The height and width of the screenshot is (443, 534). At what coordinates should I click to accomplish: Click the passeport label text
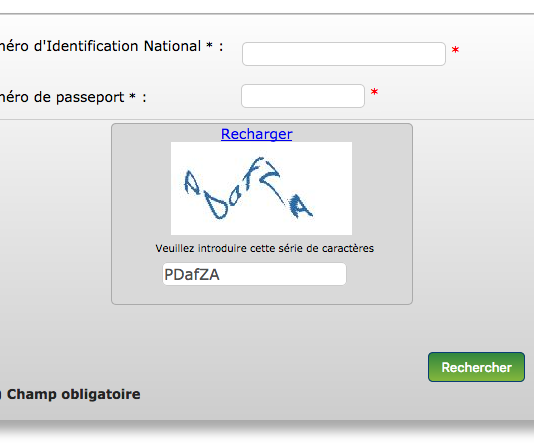[x=90, y=98]
